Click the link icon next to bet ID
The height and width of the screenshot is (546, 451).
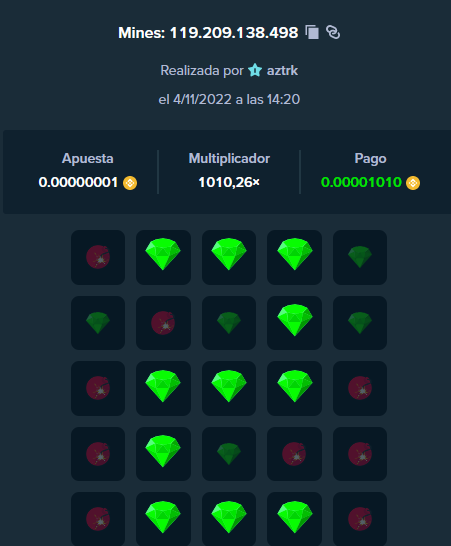pyautogui.click(x=333, y=32)
